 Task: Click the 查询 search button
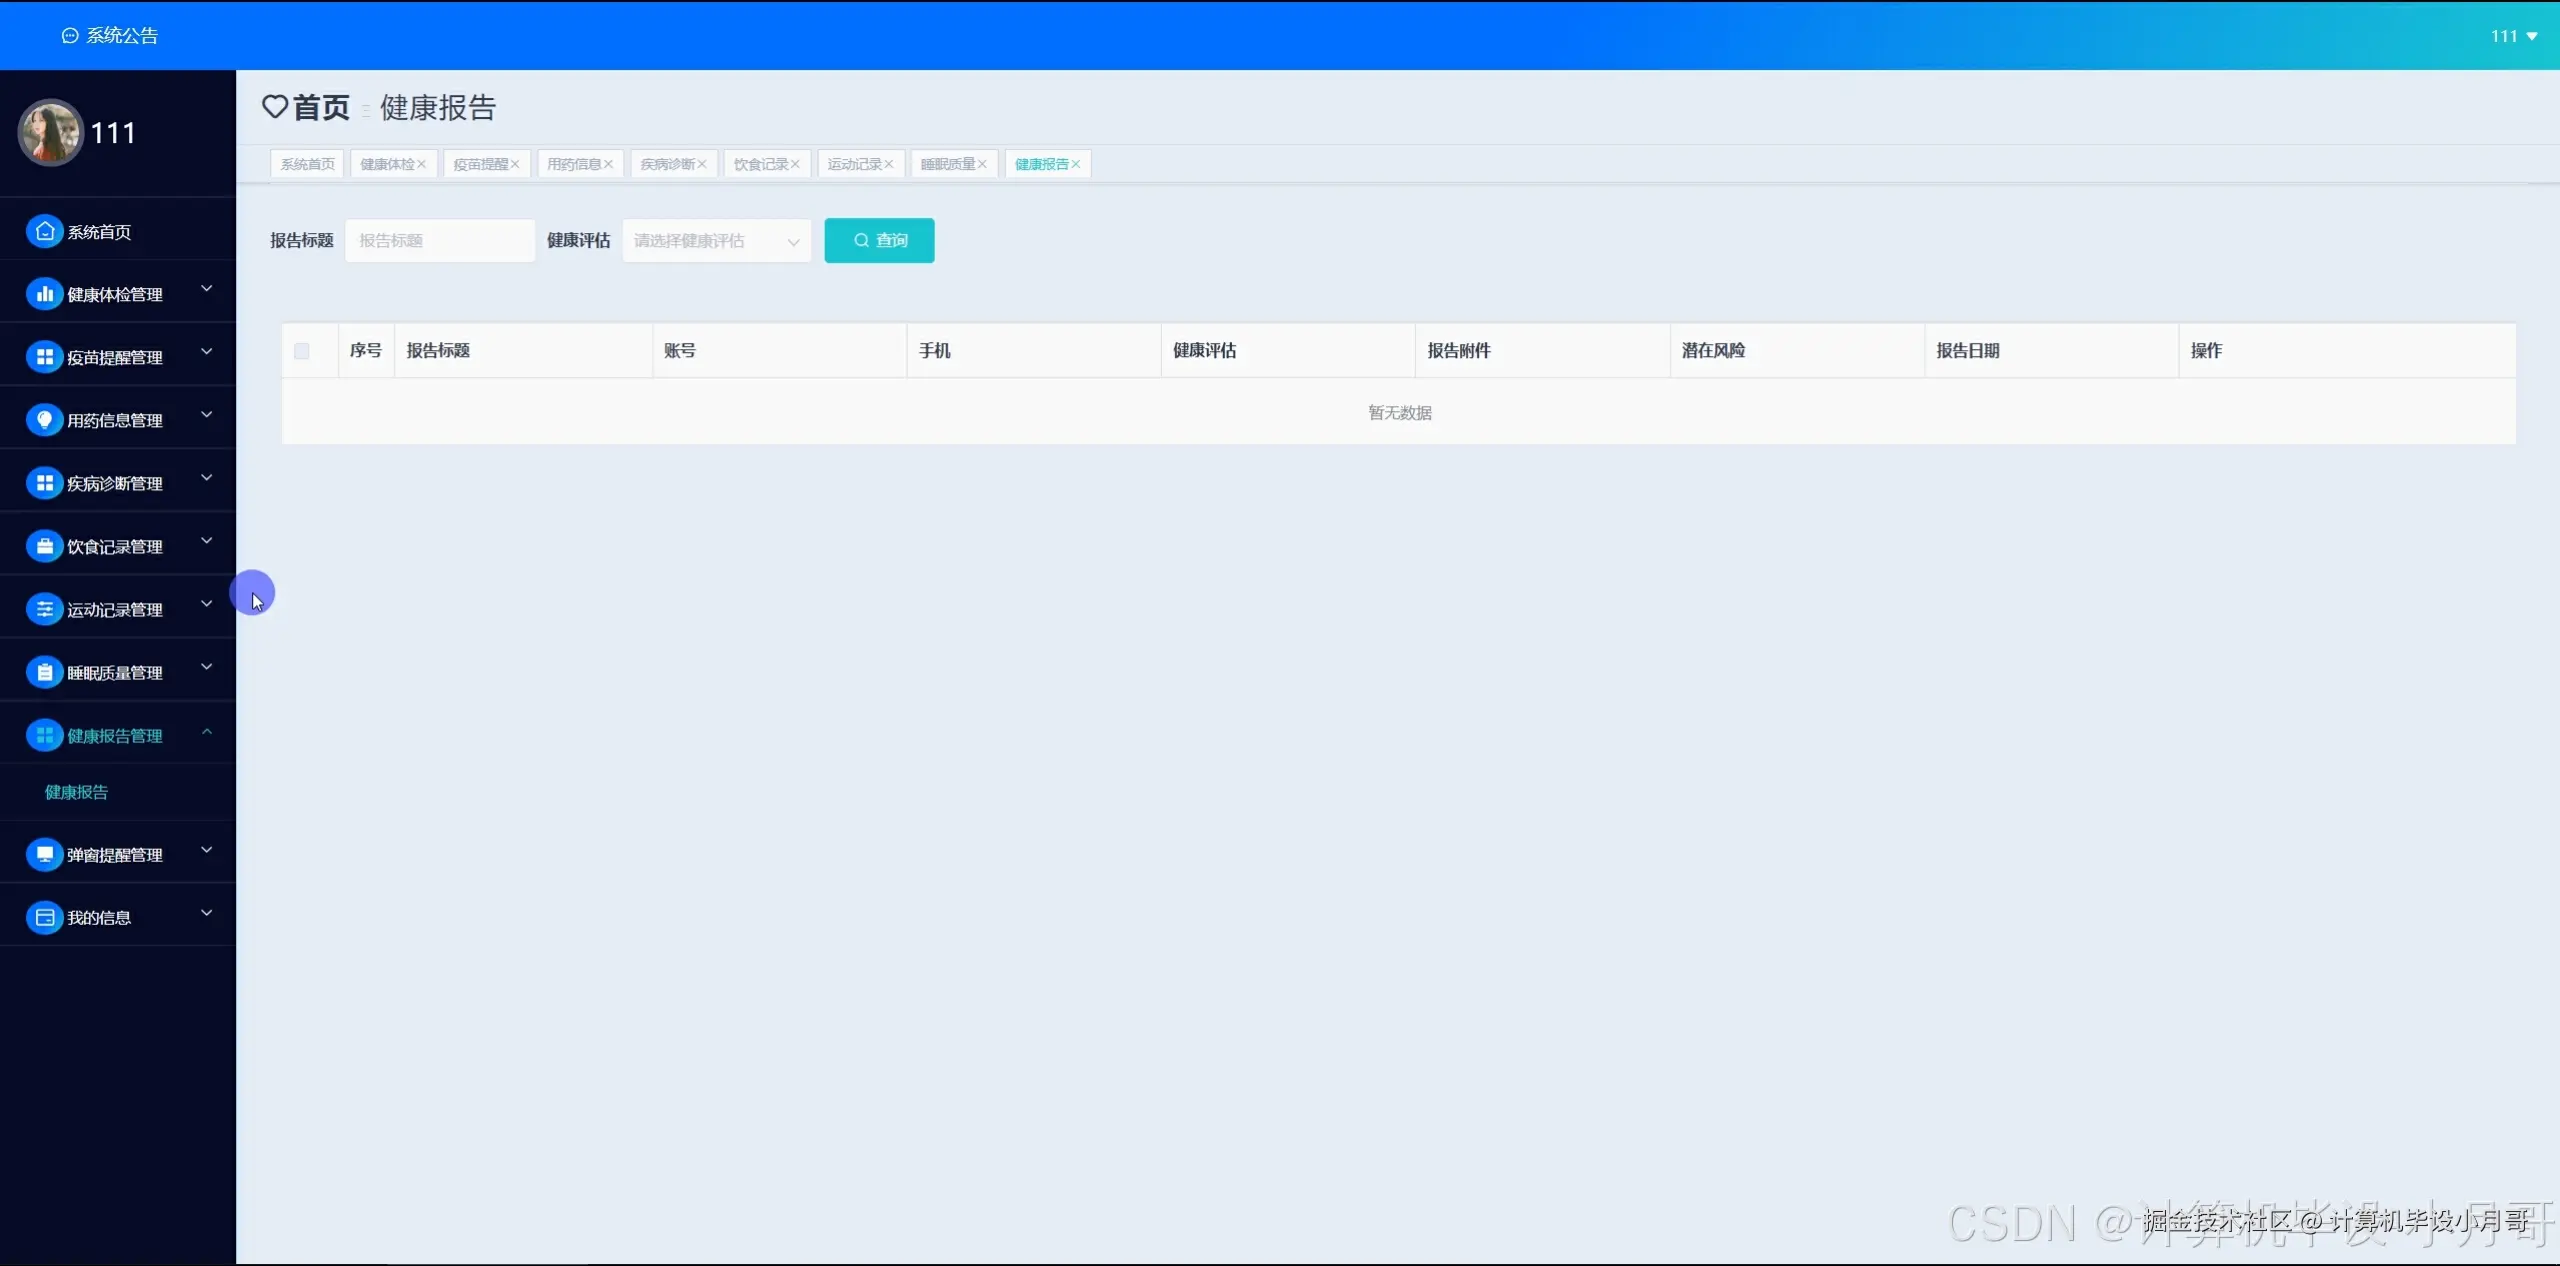[x=879, y=241]
